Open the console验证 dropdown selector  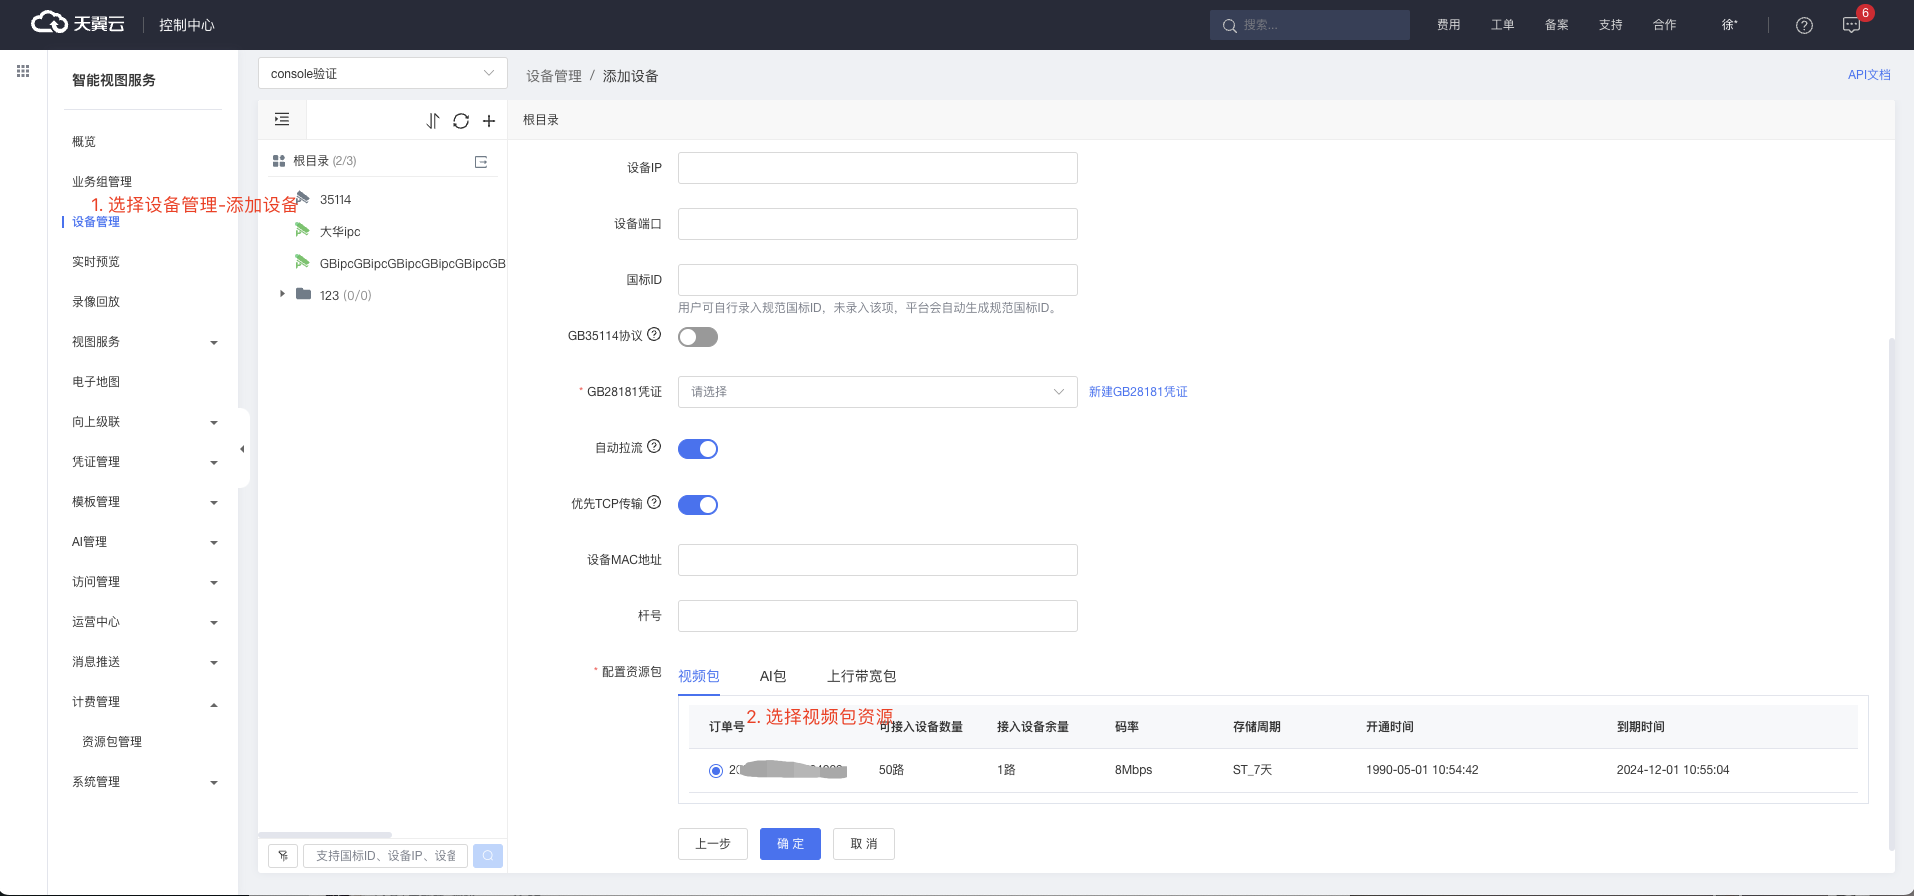(382, 73)
